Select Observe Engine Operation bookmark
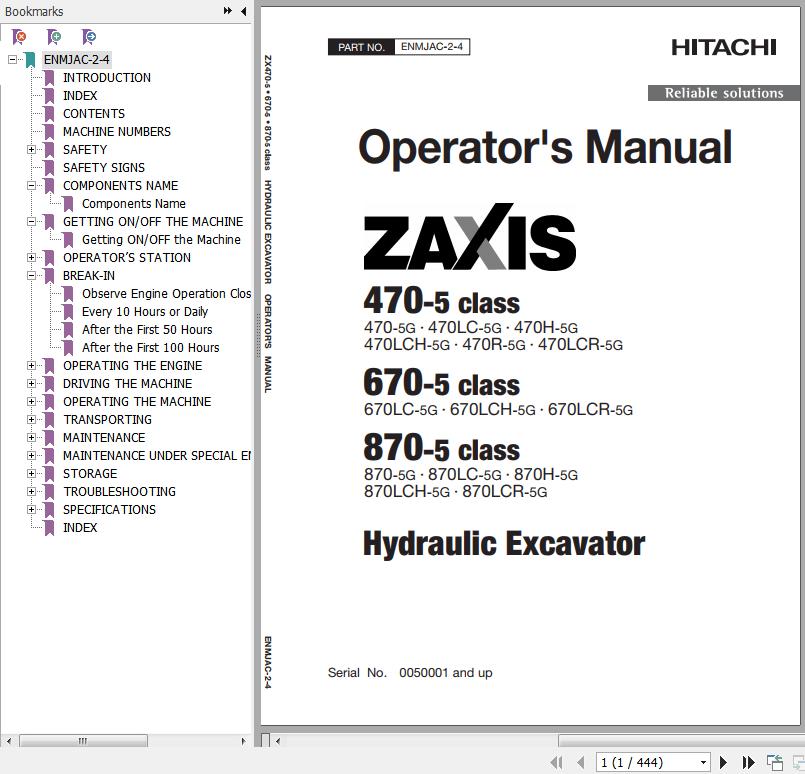 (166, 294)
